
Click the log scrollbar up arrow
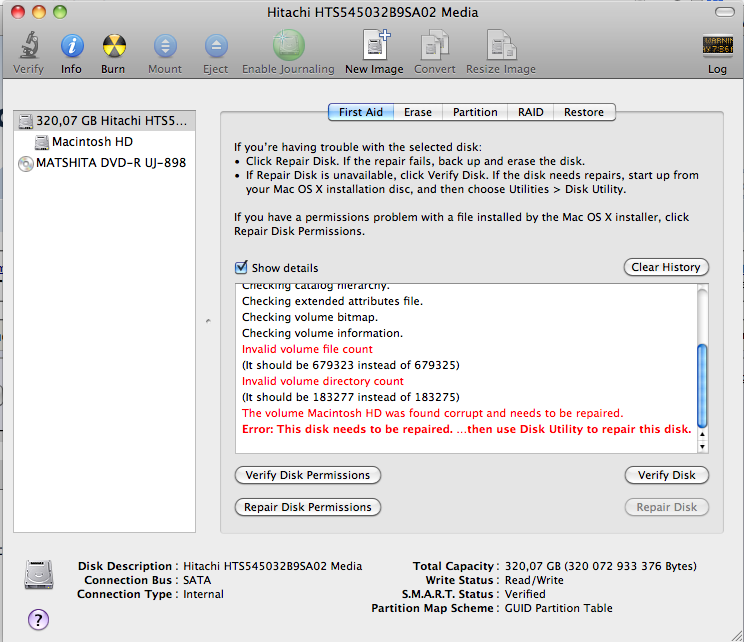click(x=702, y=434)
